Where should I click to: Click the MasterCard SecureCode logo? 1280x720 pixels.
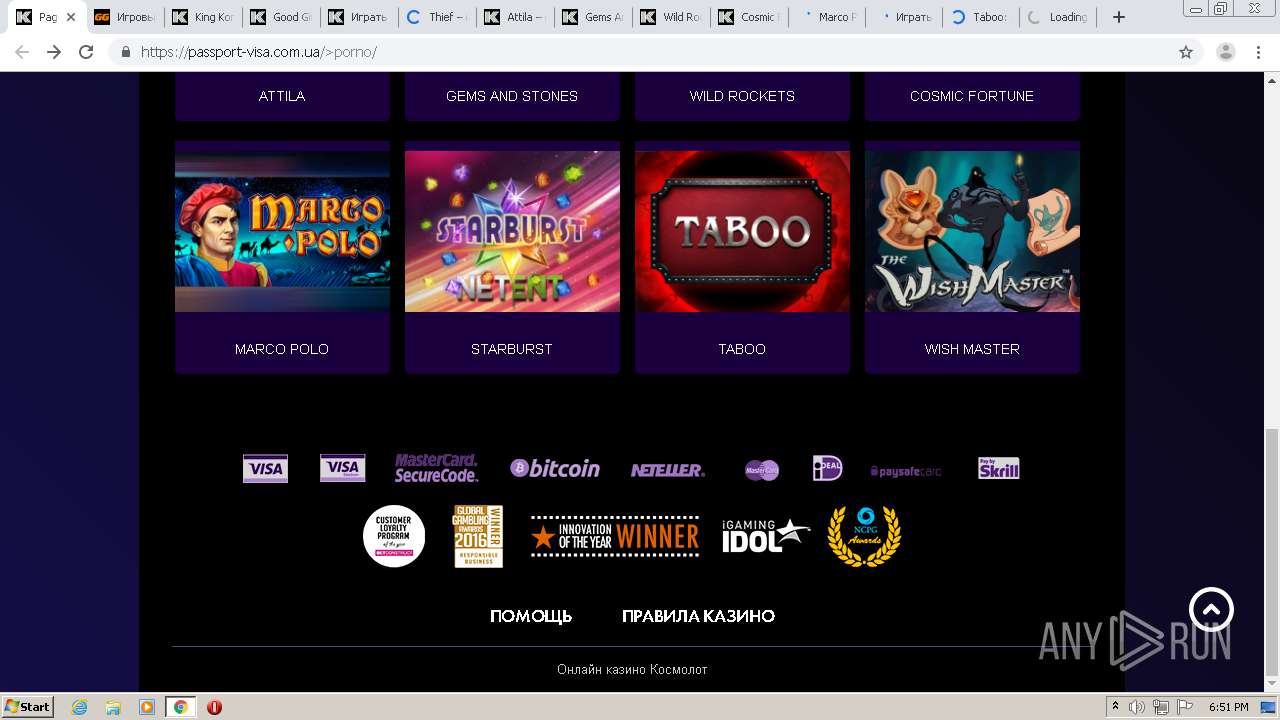[436, 468]
